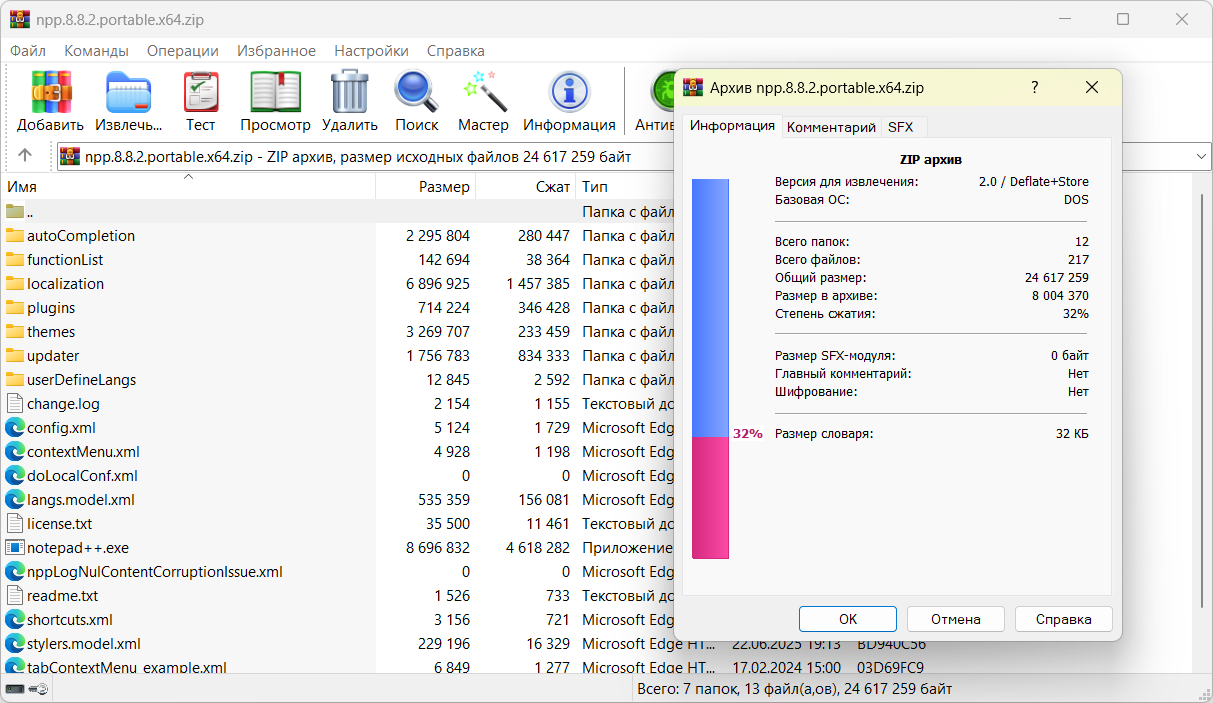Expand the archive path dropdown arrow
Image resolution: width=1213 pixels, height=703 pixels.
[1201, 156]
